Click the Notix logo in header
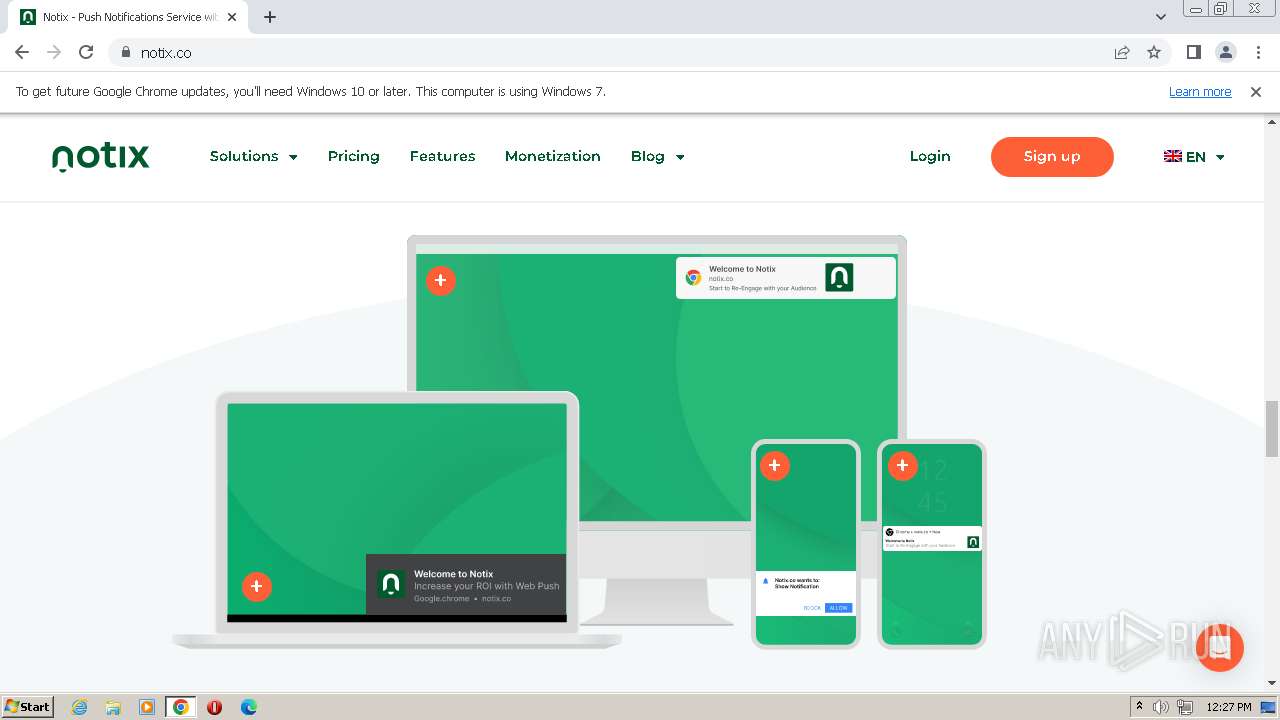The height and width of the screenshot is (720, 1280). [x=100, y=157]
